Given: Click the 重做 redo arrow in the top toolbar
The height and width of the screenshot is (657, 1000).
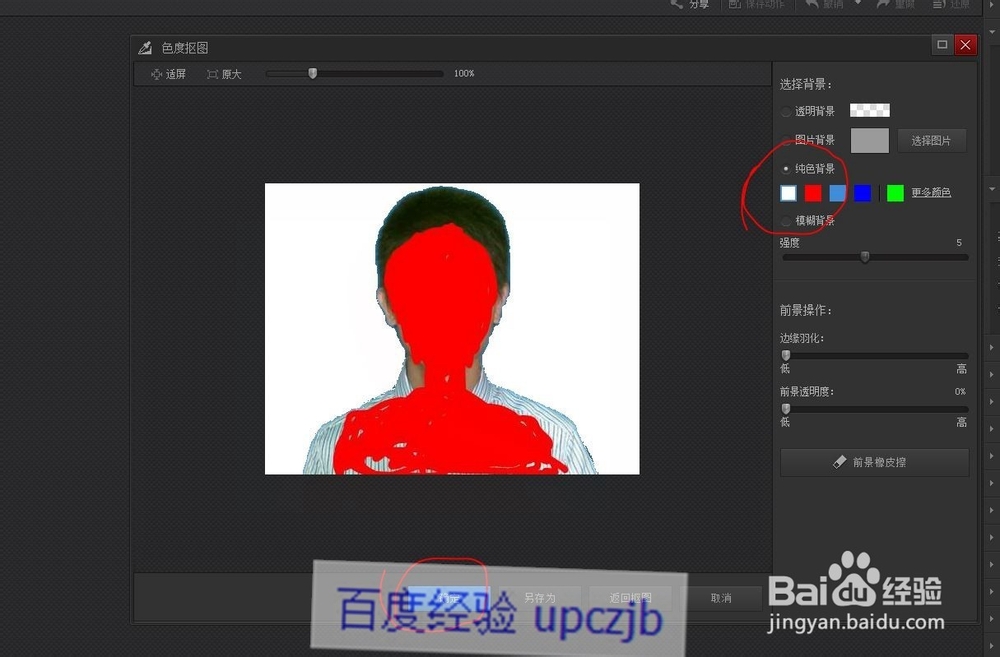Looking at the screenshot, I should click(x=883, y=4).
